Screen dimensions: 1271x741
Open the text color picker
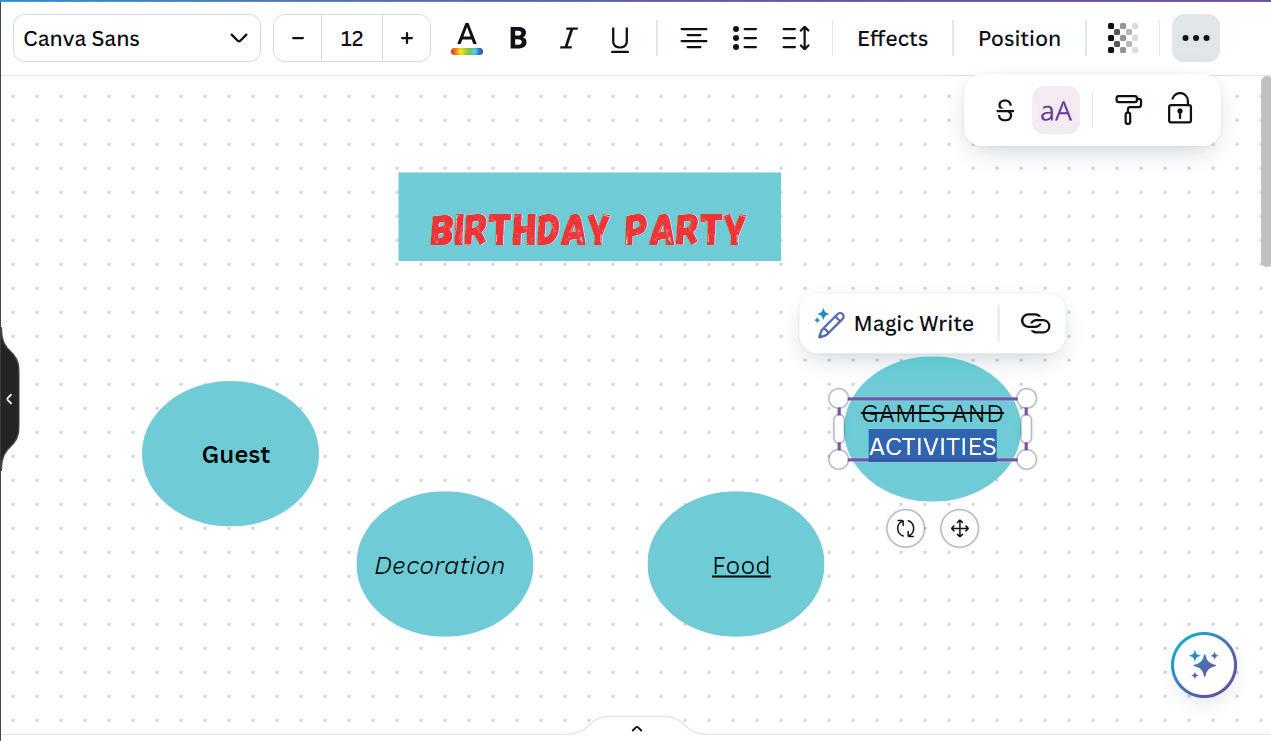pos(467,38)
